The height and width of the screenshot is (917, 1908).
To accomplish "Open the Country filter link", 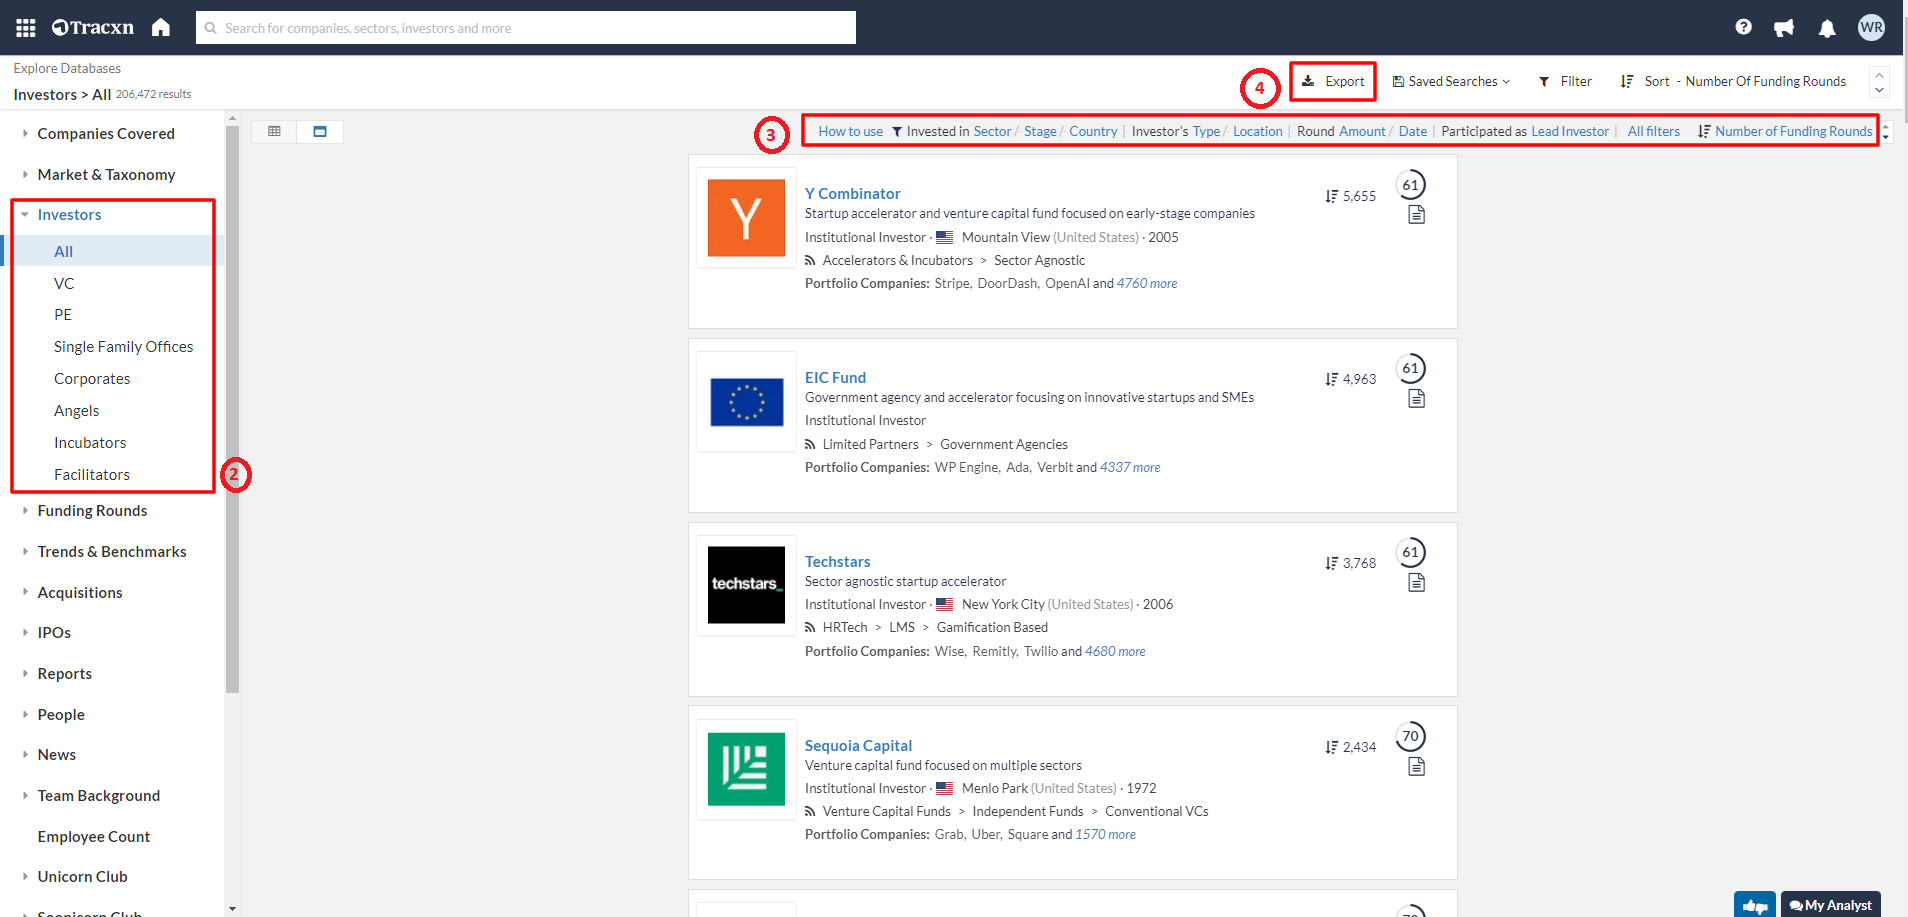I will pyautogui.click(x=1093, y=131).
